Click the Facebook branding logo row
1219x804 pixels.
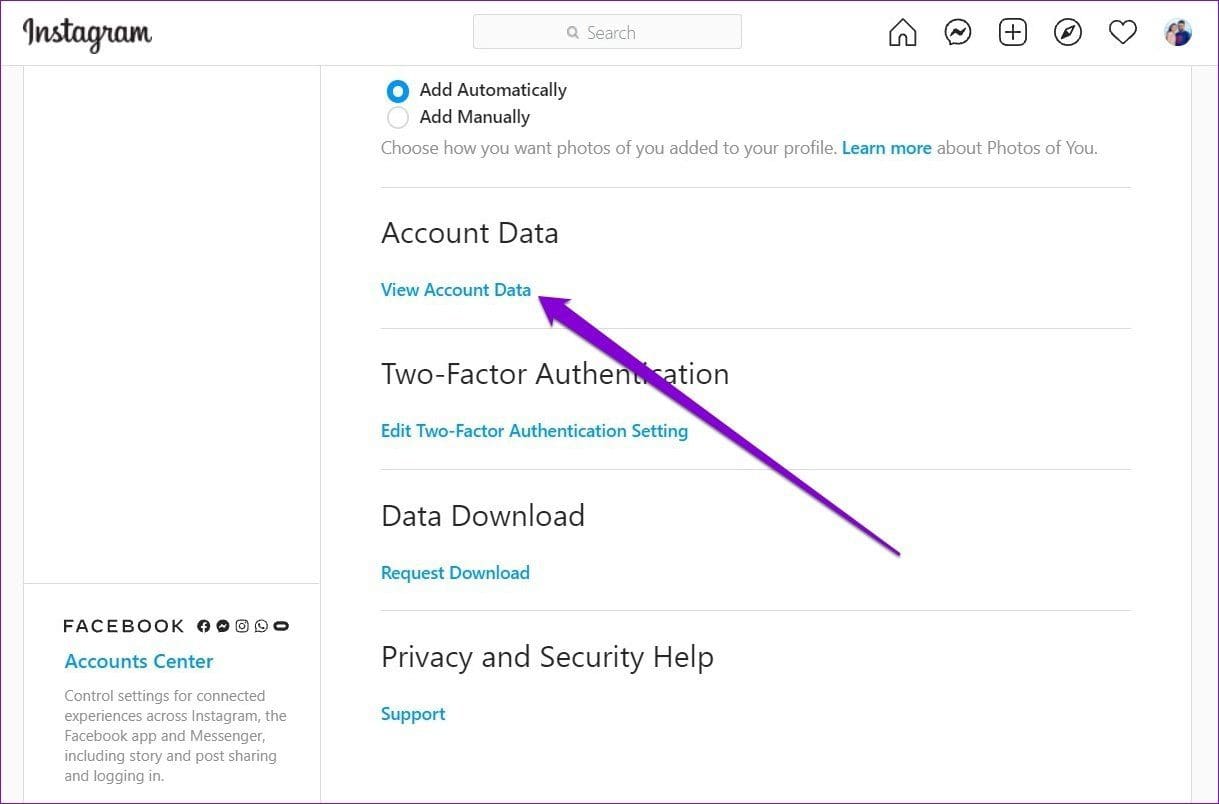click(x=176, y=626)
